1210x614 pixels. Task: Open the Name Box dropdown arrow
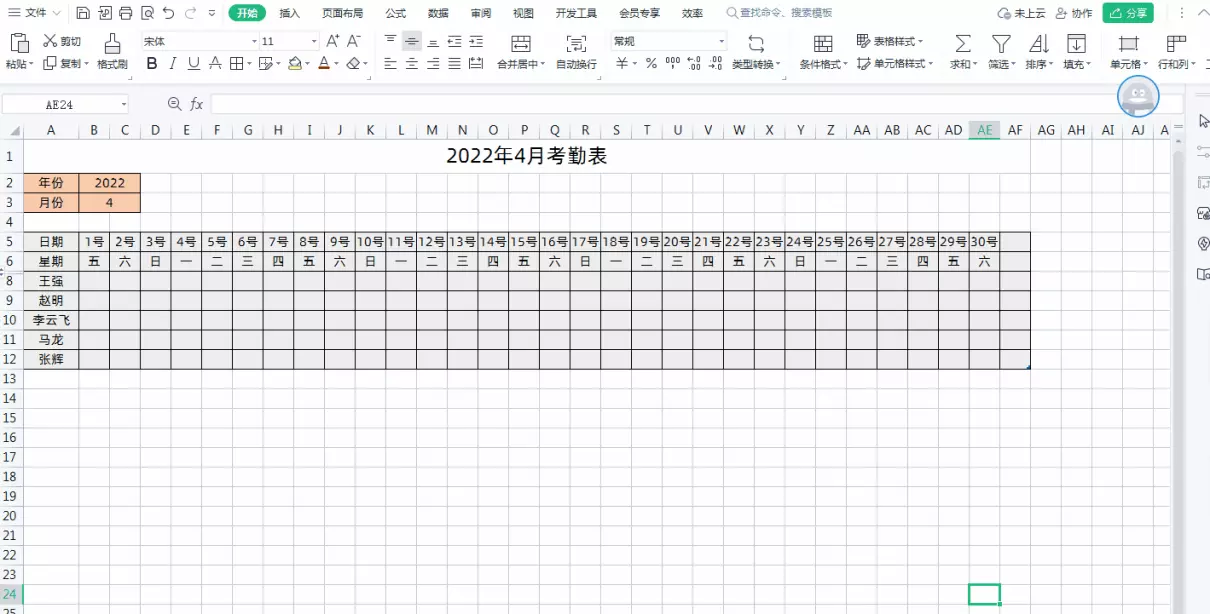click(123, 104)
